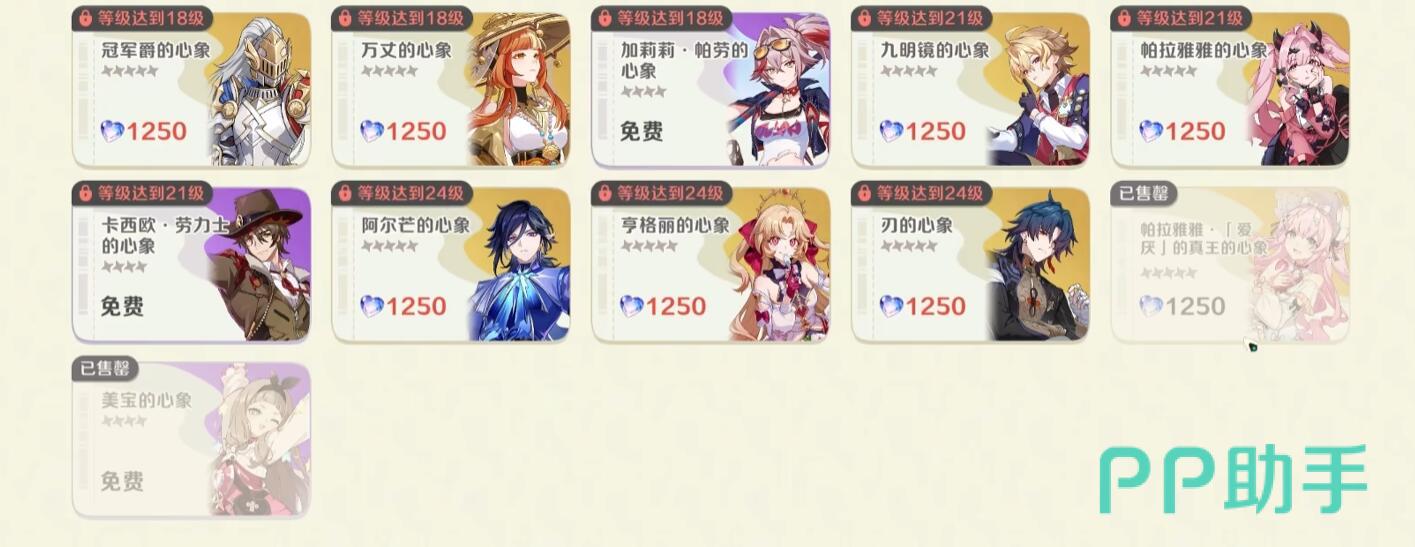Click the 免费 label on 加莉莉·帕劳 card
The image size is (1415, 547).
pos(642,131)
